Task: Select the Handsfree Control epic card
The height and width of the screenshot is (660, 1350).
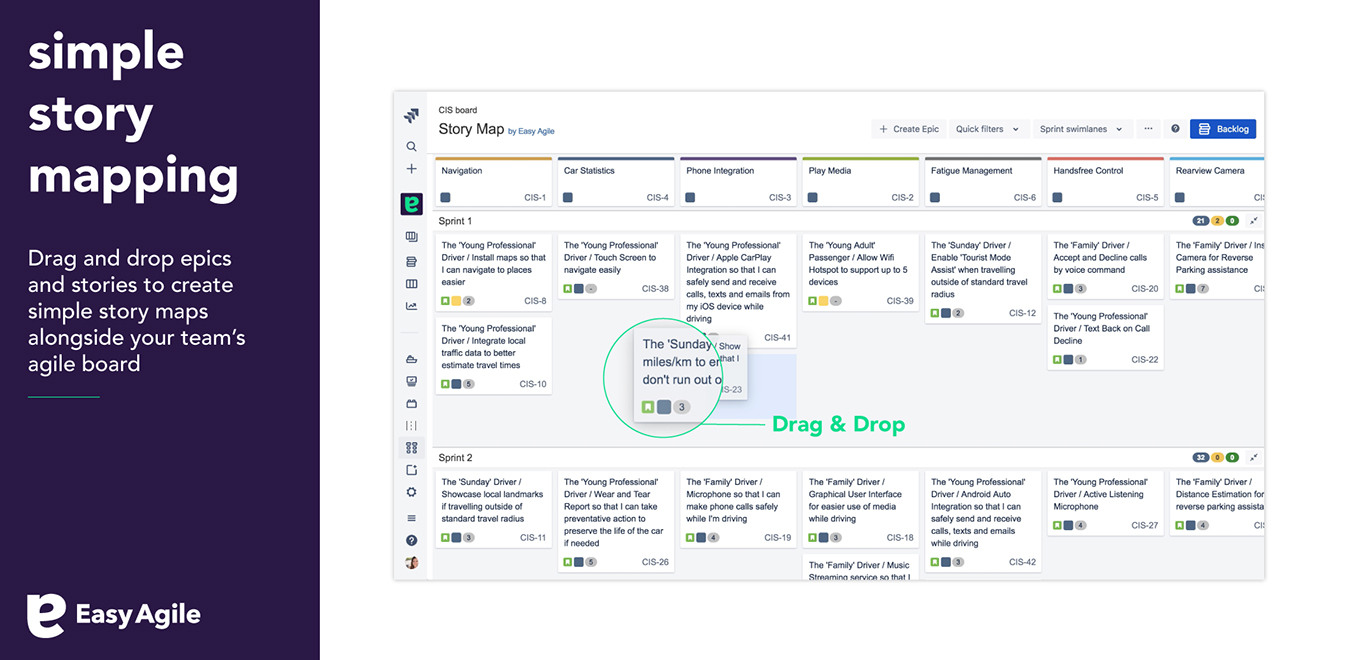Action: click(1105, 182)
